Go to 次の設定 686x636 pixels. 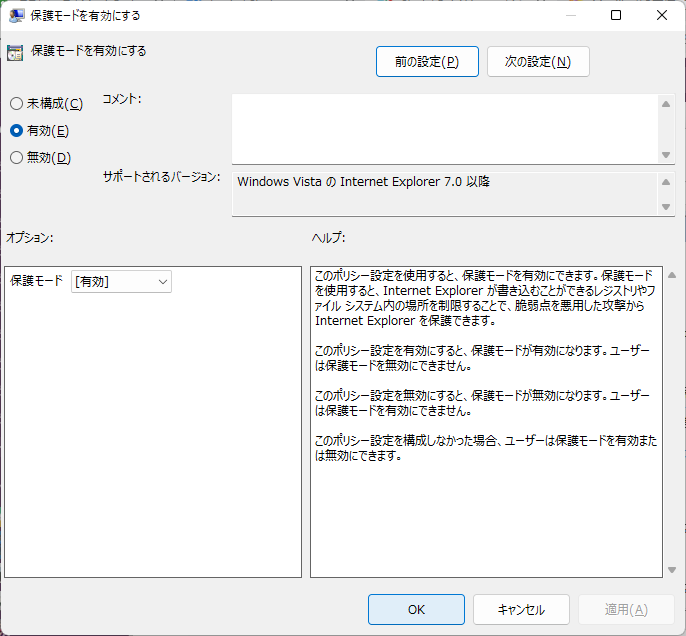click(538, 62)
